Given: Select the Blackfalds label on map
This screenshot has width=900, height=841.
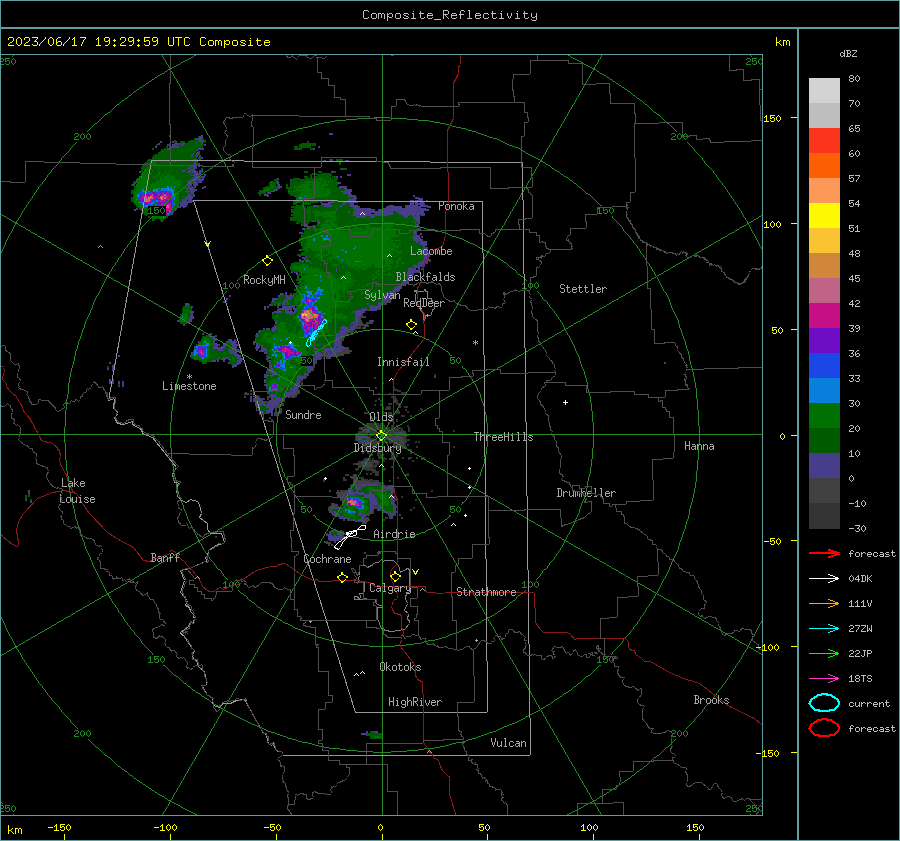Looking at the screenshot, I should [425, 277].
